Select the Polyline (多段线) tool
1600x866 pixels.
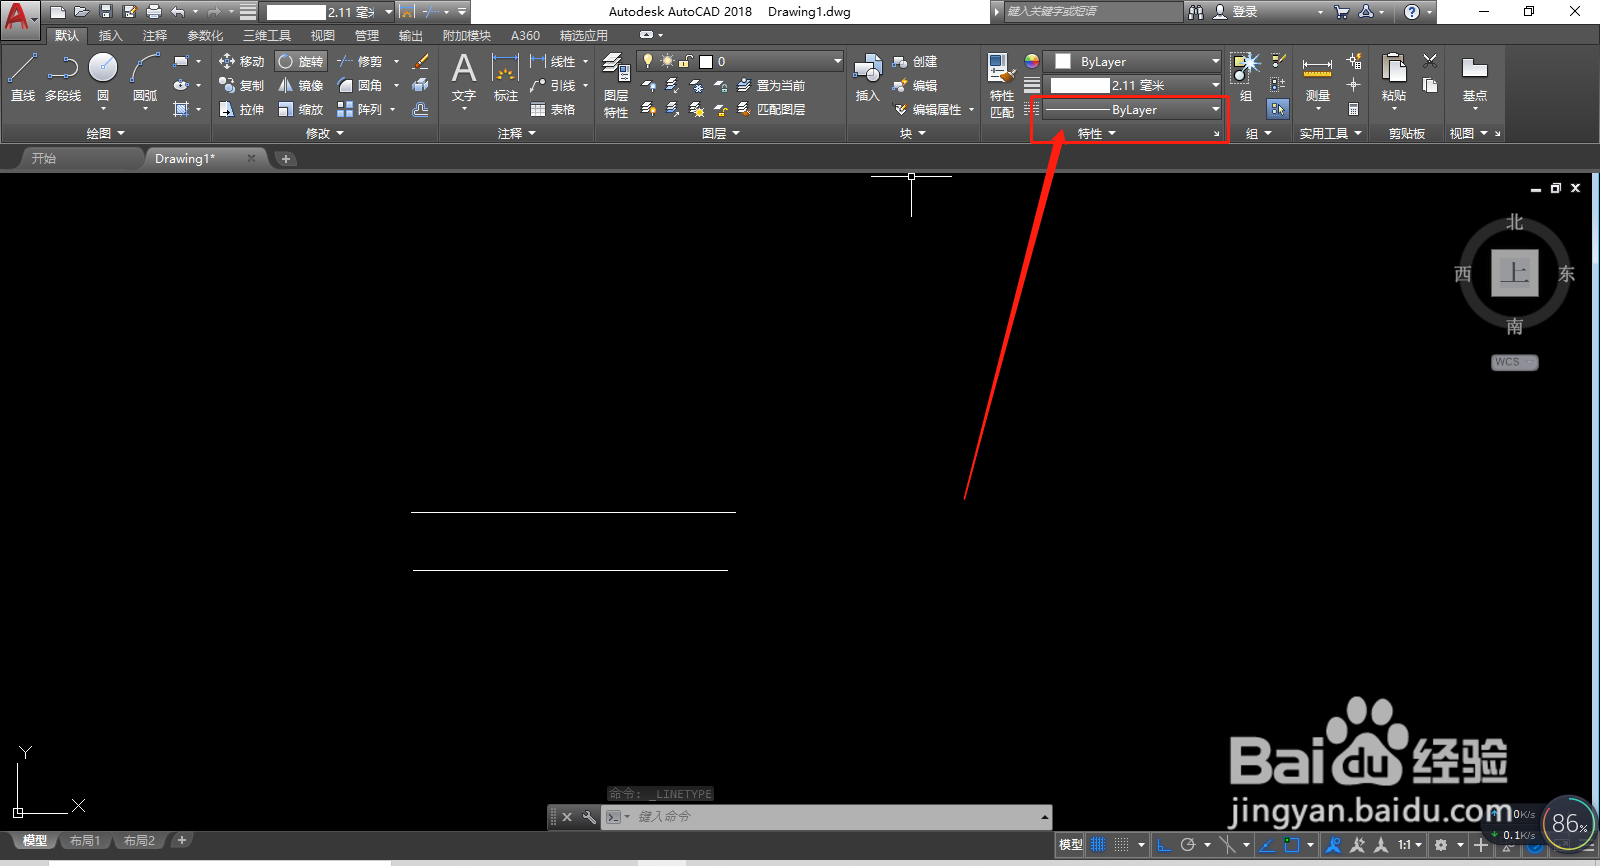pos(63,79)
